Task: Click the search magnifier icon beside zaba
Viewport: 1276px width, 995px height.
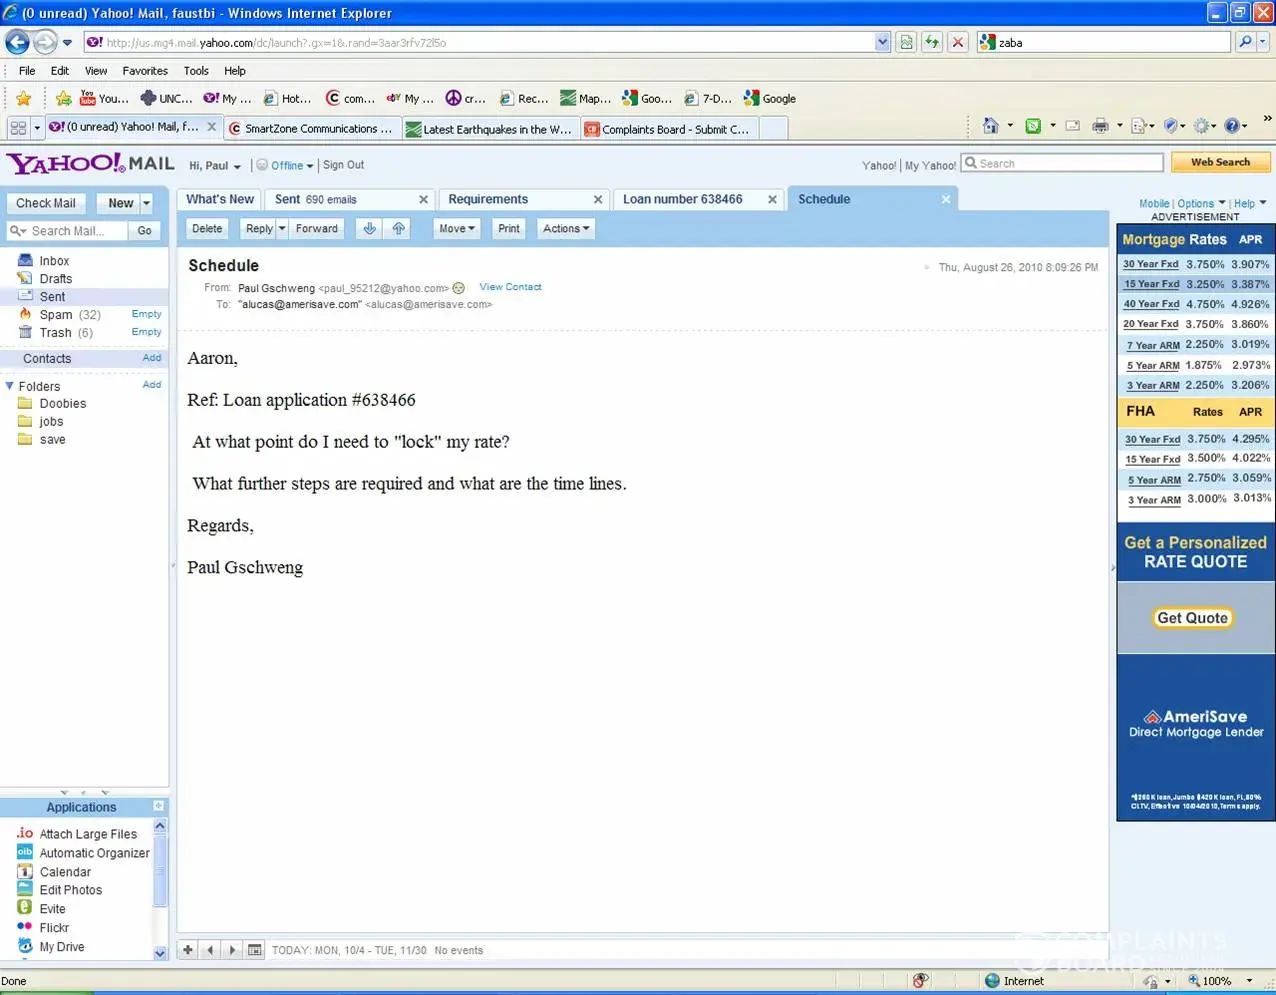Action: coord(1245,42)
